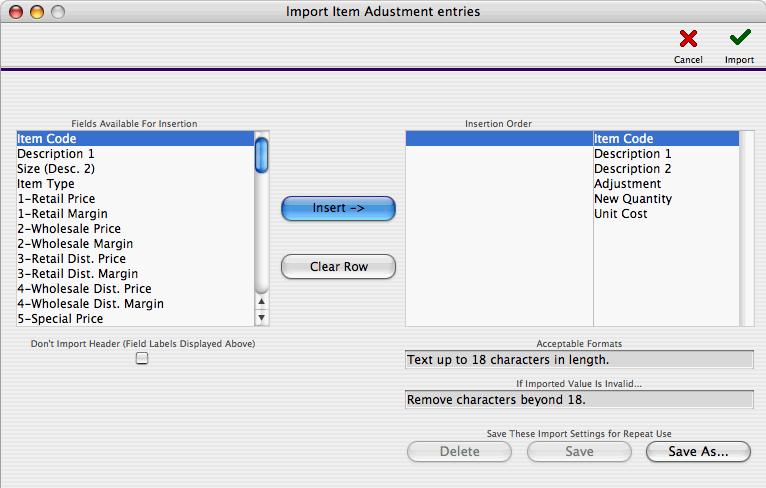Select 5-Special Price in fields list
This screenshot has width=766, height=488.
coord(135,318)
